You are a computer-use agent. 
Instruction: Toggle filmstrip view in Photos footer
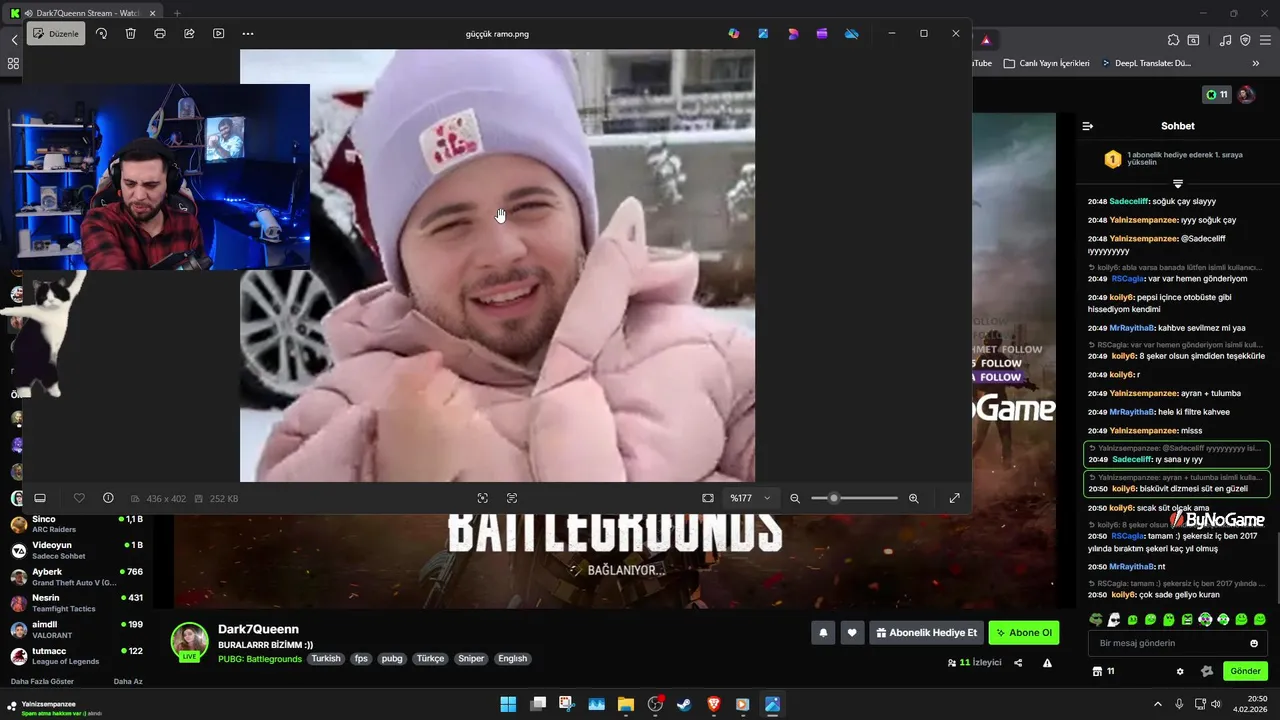40,498
